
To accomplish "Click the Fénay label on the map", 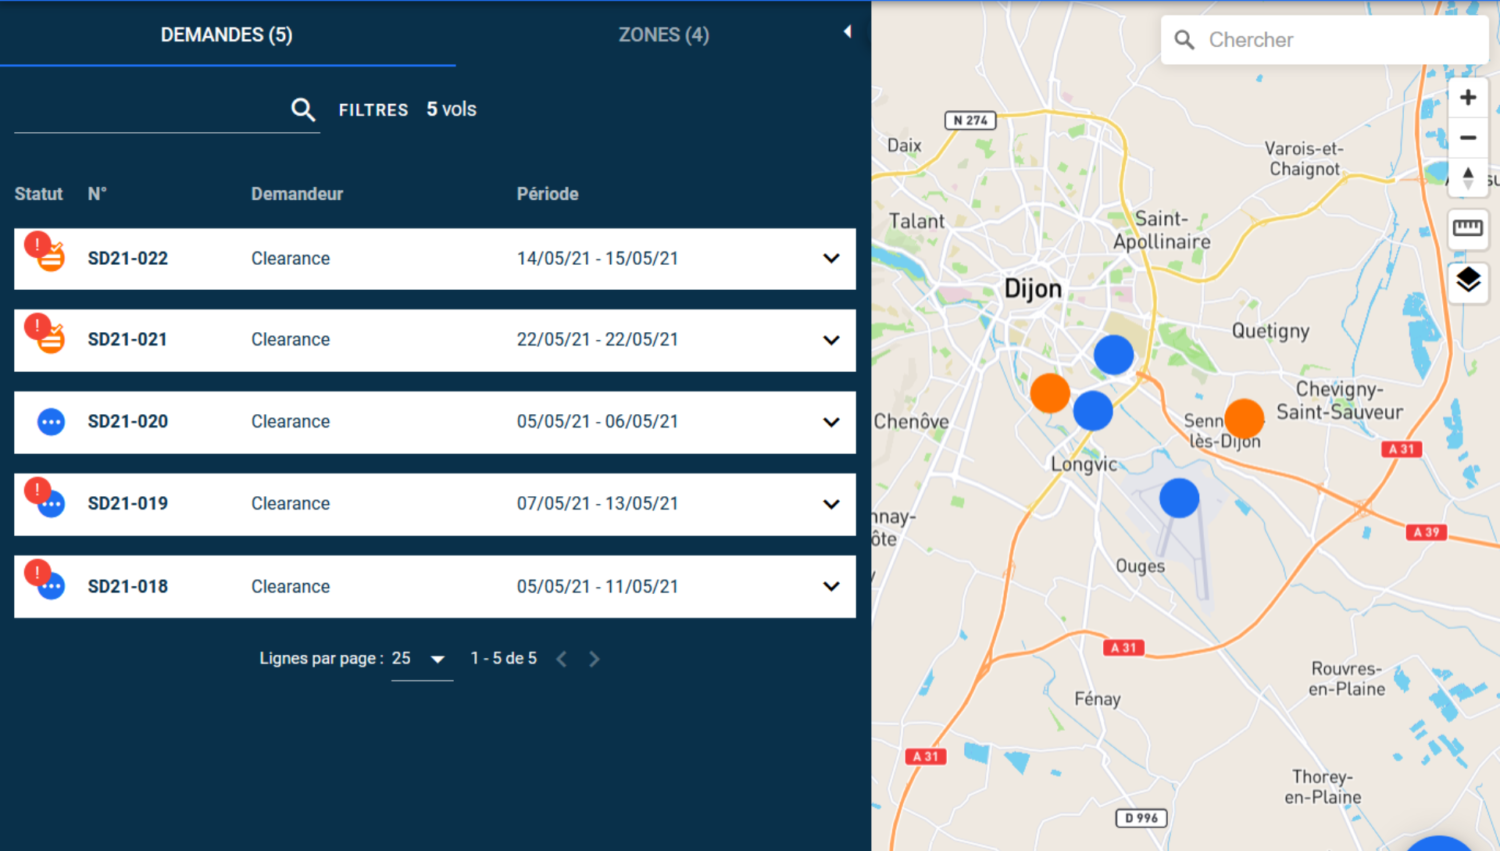I will tap(1097, 699).
